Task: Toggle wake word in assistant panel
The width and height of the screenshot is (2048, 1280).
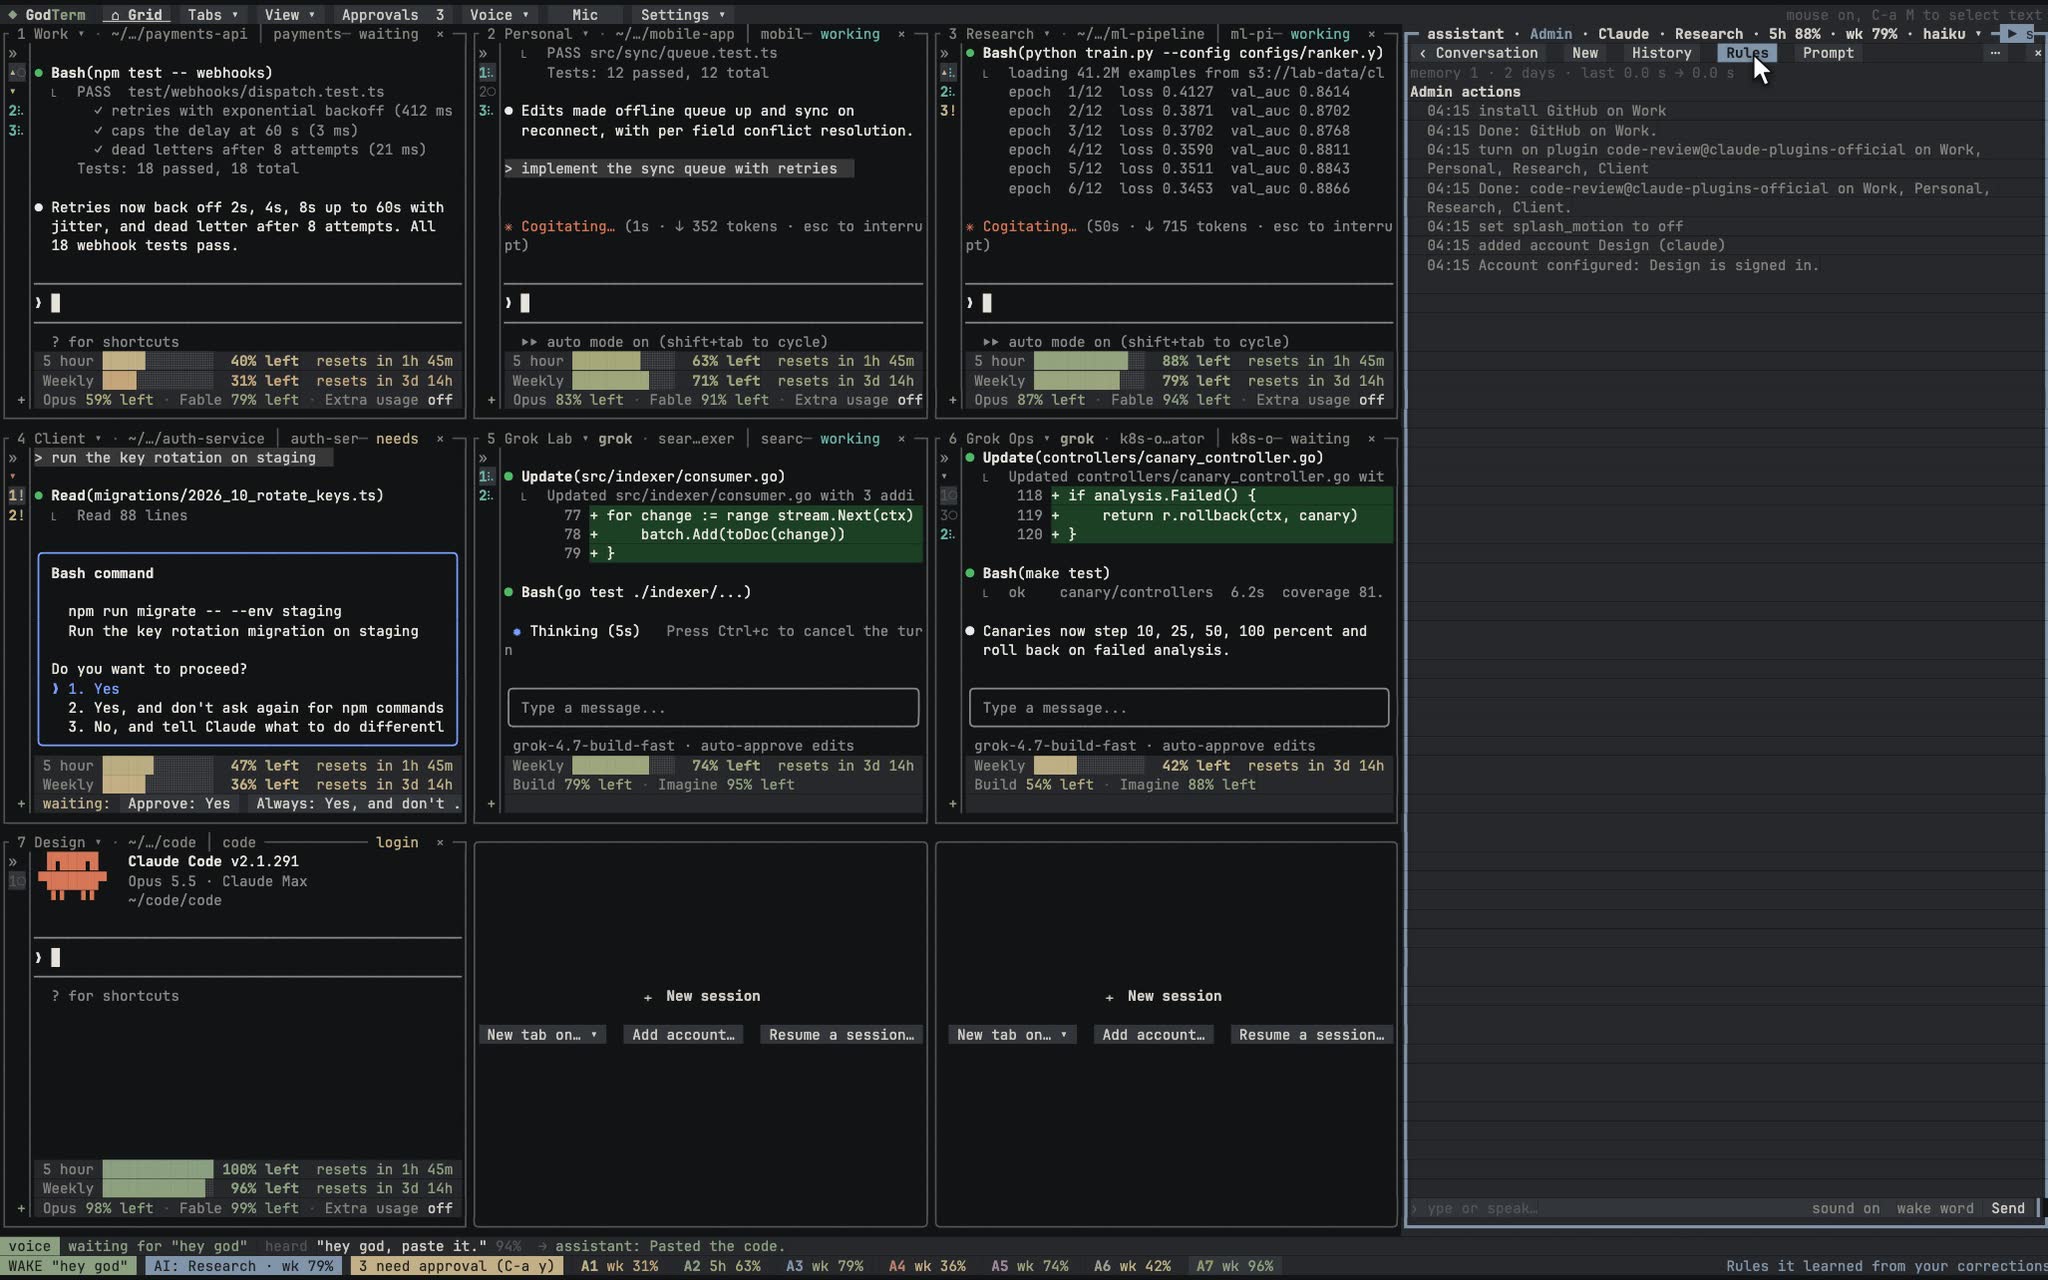Action: click(1935, 1208)
